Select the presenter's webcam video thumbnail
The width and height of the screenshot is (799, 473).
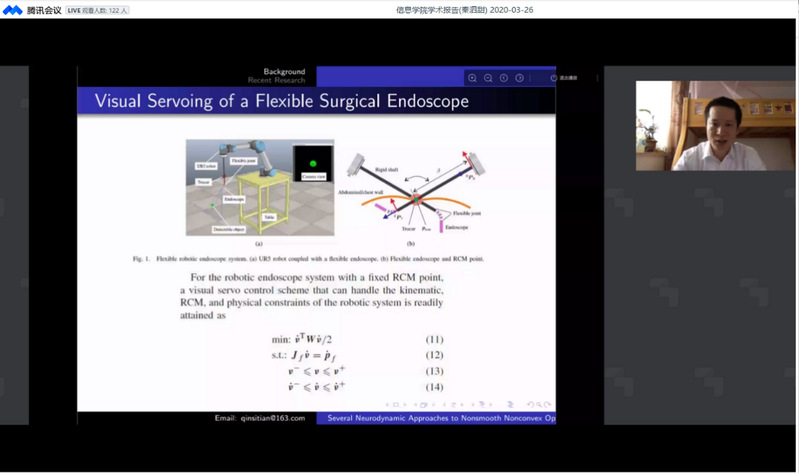pos(715,125)
